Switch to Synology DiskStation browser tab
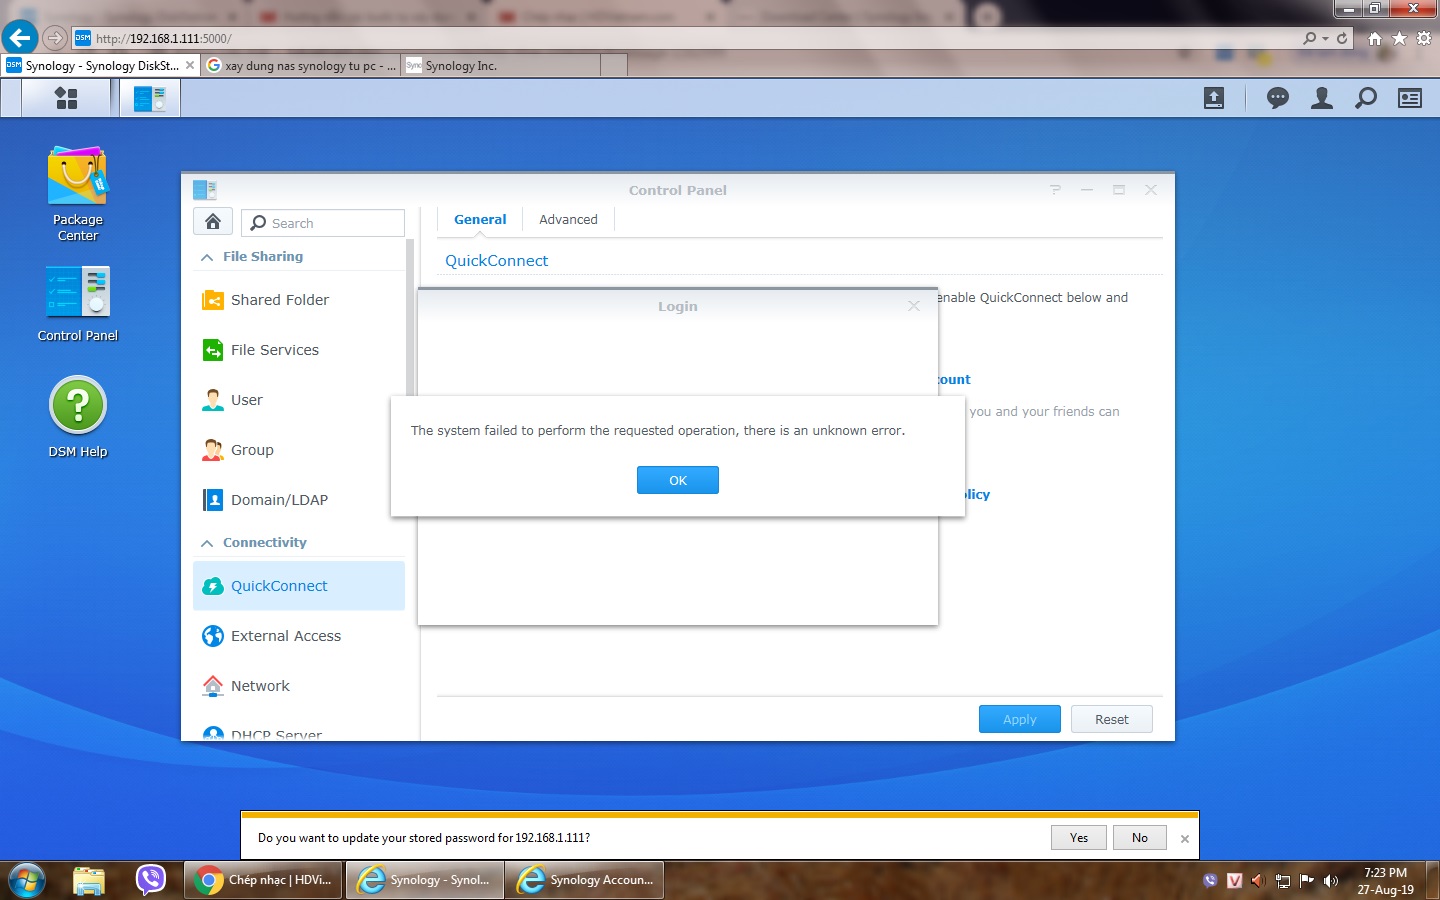 (100, 65)
